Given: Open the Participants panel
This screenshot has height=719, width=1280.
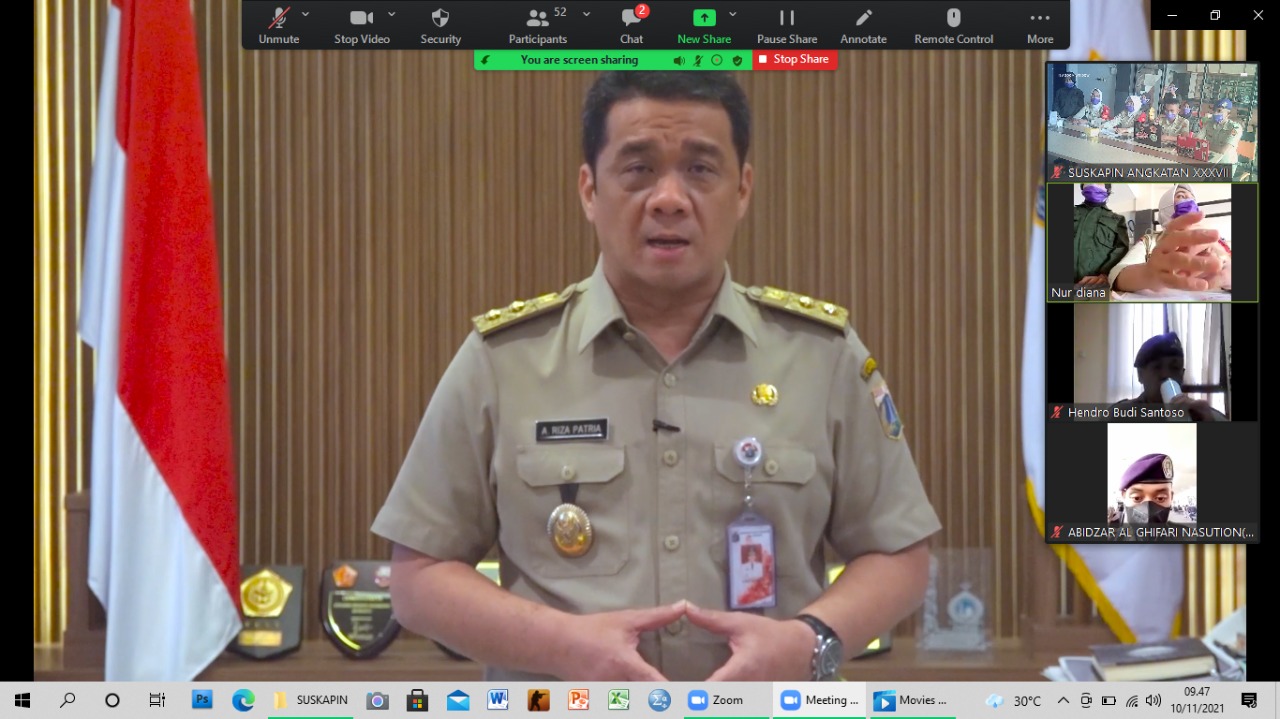Looking at the screenshot, I should click(x=538, y=25).
